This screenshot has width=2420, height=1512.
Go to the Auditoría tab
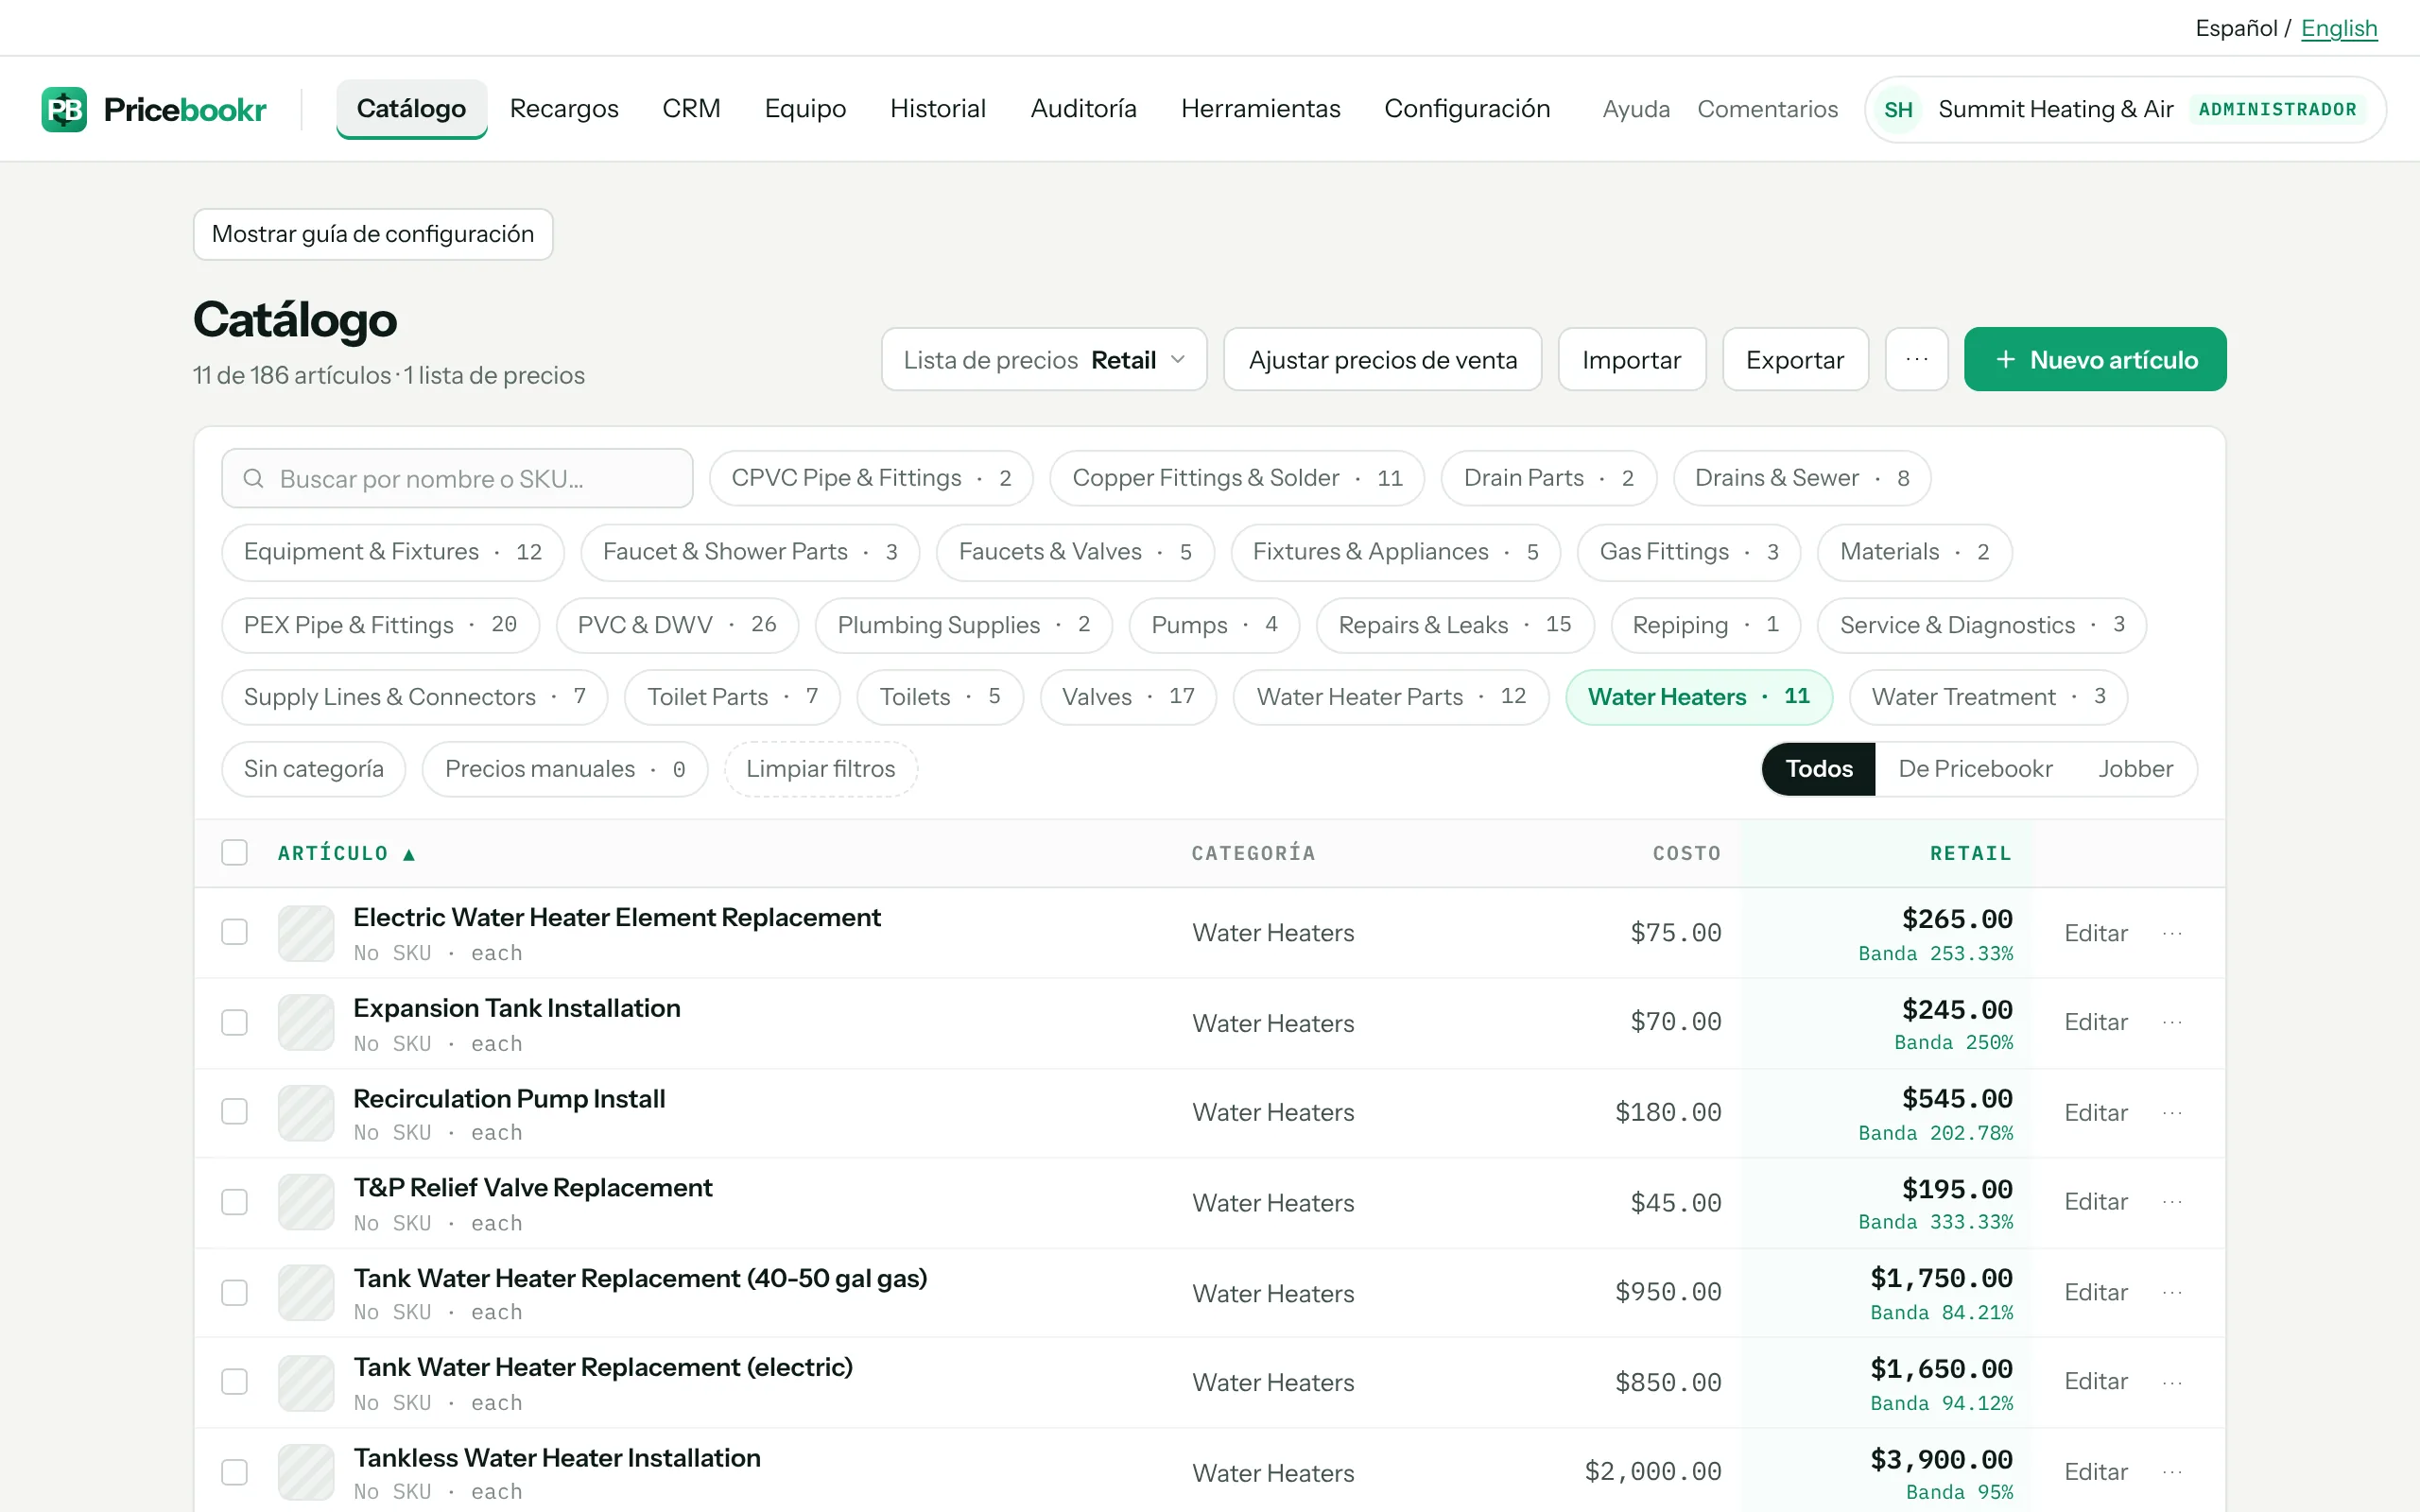click(x=1083, y=108)
